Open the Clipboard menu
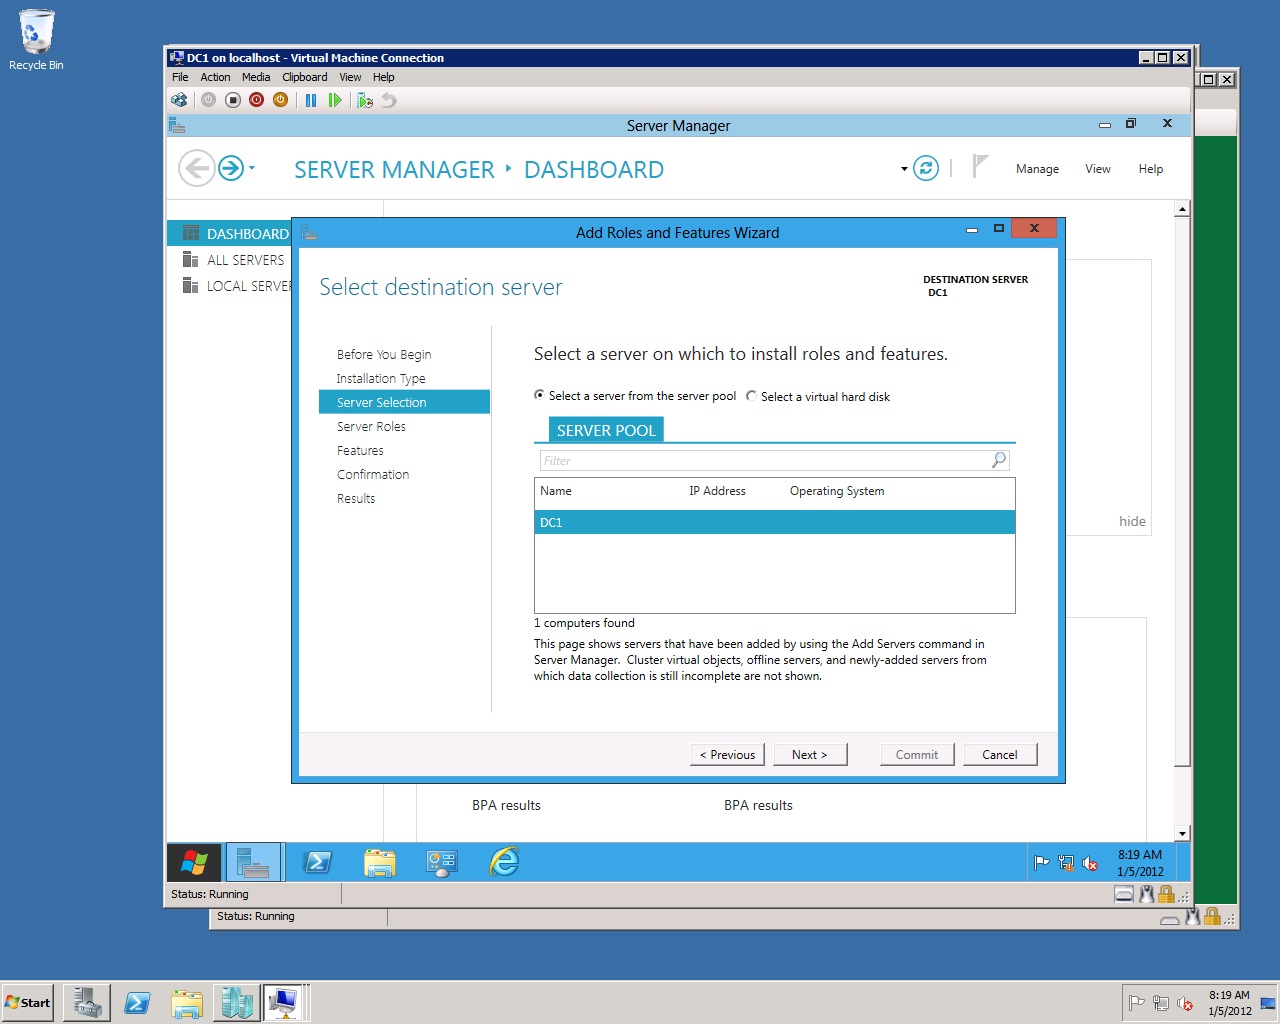Viewport: 1280px width, 1024px height. 305,77
